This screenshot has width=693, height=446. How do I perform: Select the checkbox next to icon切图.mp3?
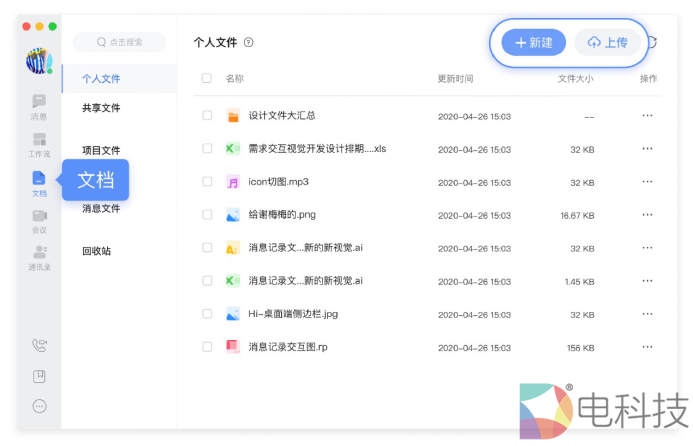[x=207, y=182]
